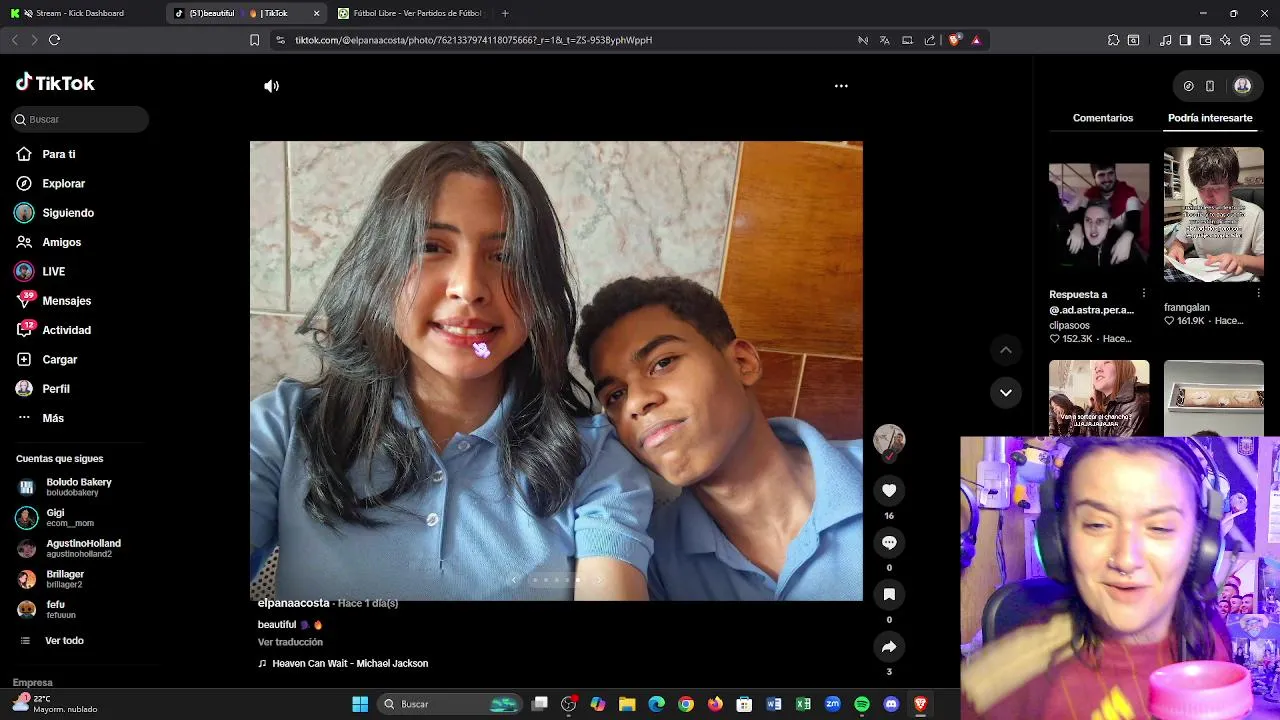
Task: Open the profile avatar menu in header
Action: pyautogui.click(x=1243, y=86)
